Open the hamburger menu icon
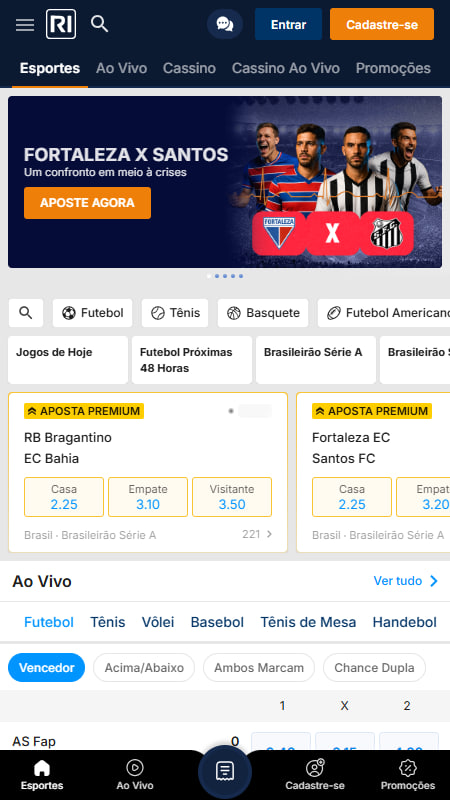The image size is (450, 800). (24, 24)
